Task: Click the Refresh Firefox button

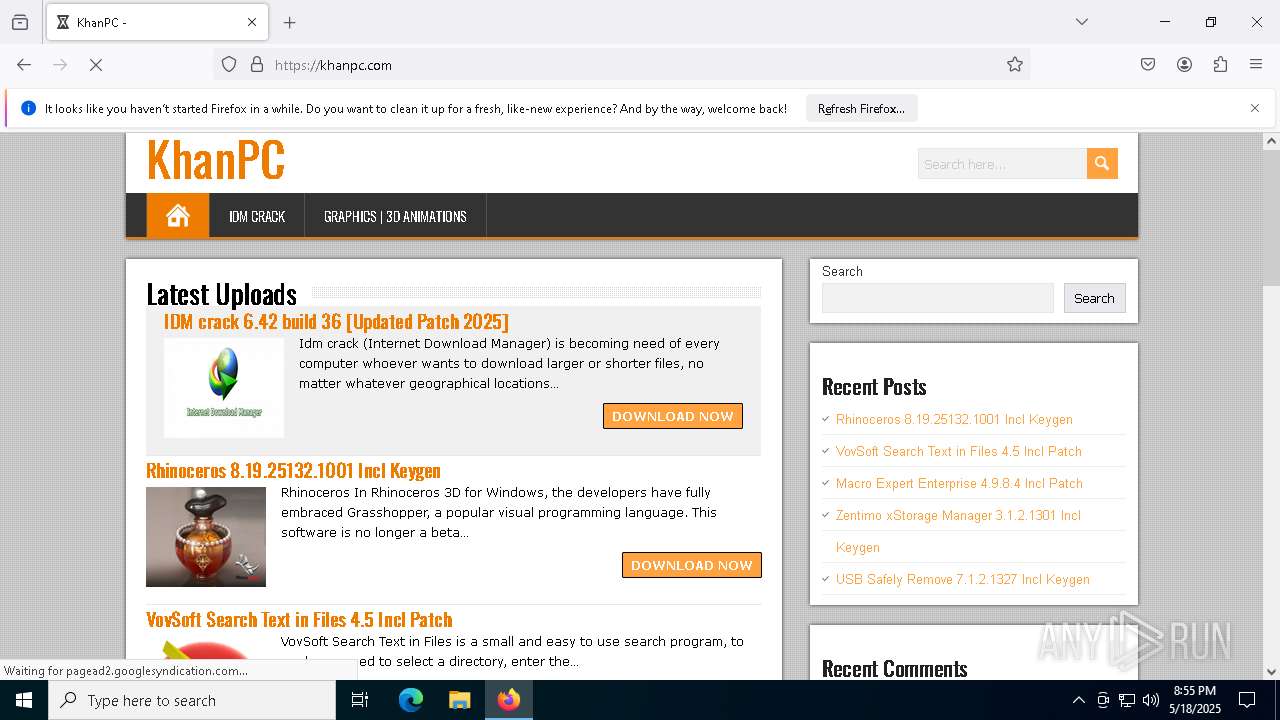Action: (x=861, y=109)
